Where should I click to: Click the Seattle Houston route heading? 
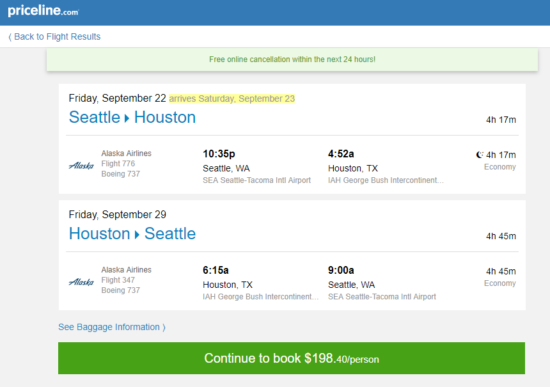132,117
